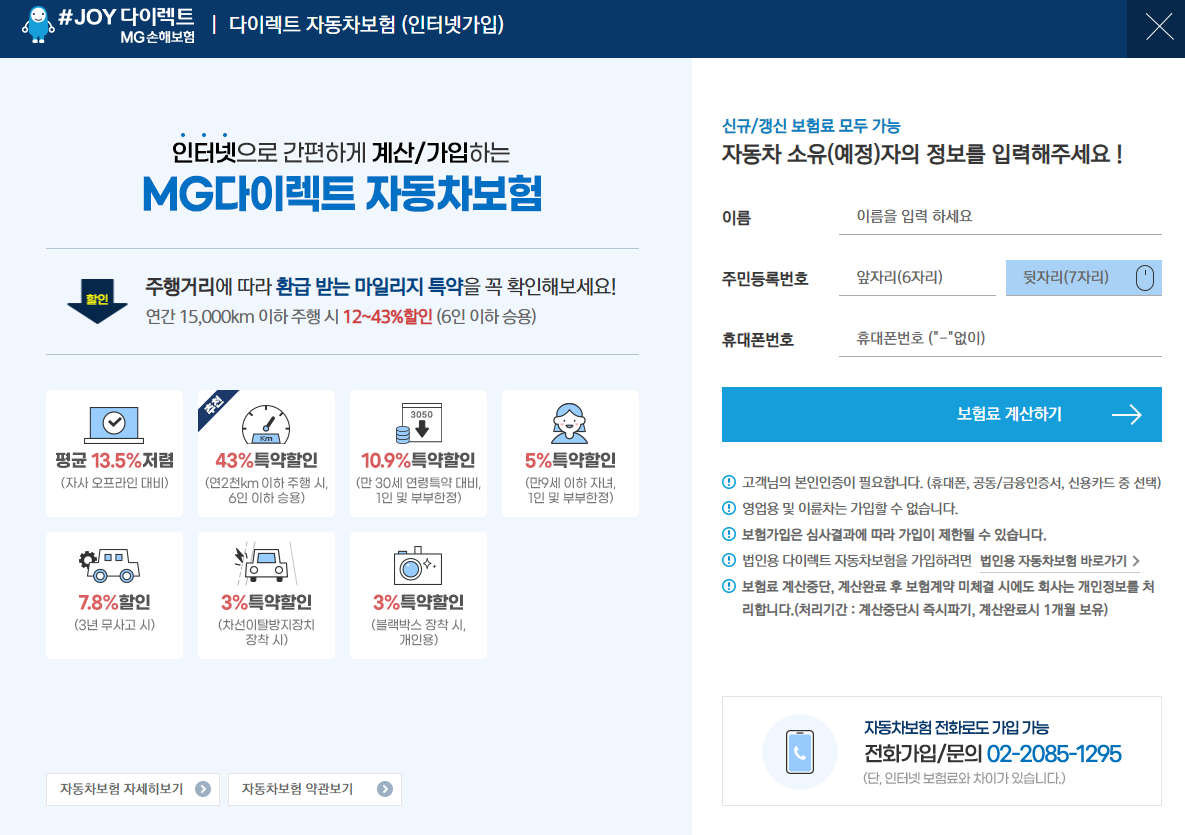The width and height of the screenshot is (1185, 835).
Task: Click the car with gear icon for 7.8% 할인
Action: pos(110,565)
